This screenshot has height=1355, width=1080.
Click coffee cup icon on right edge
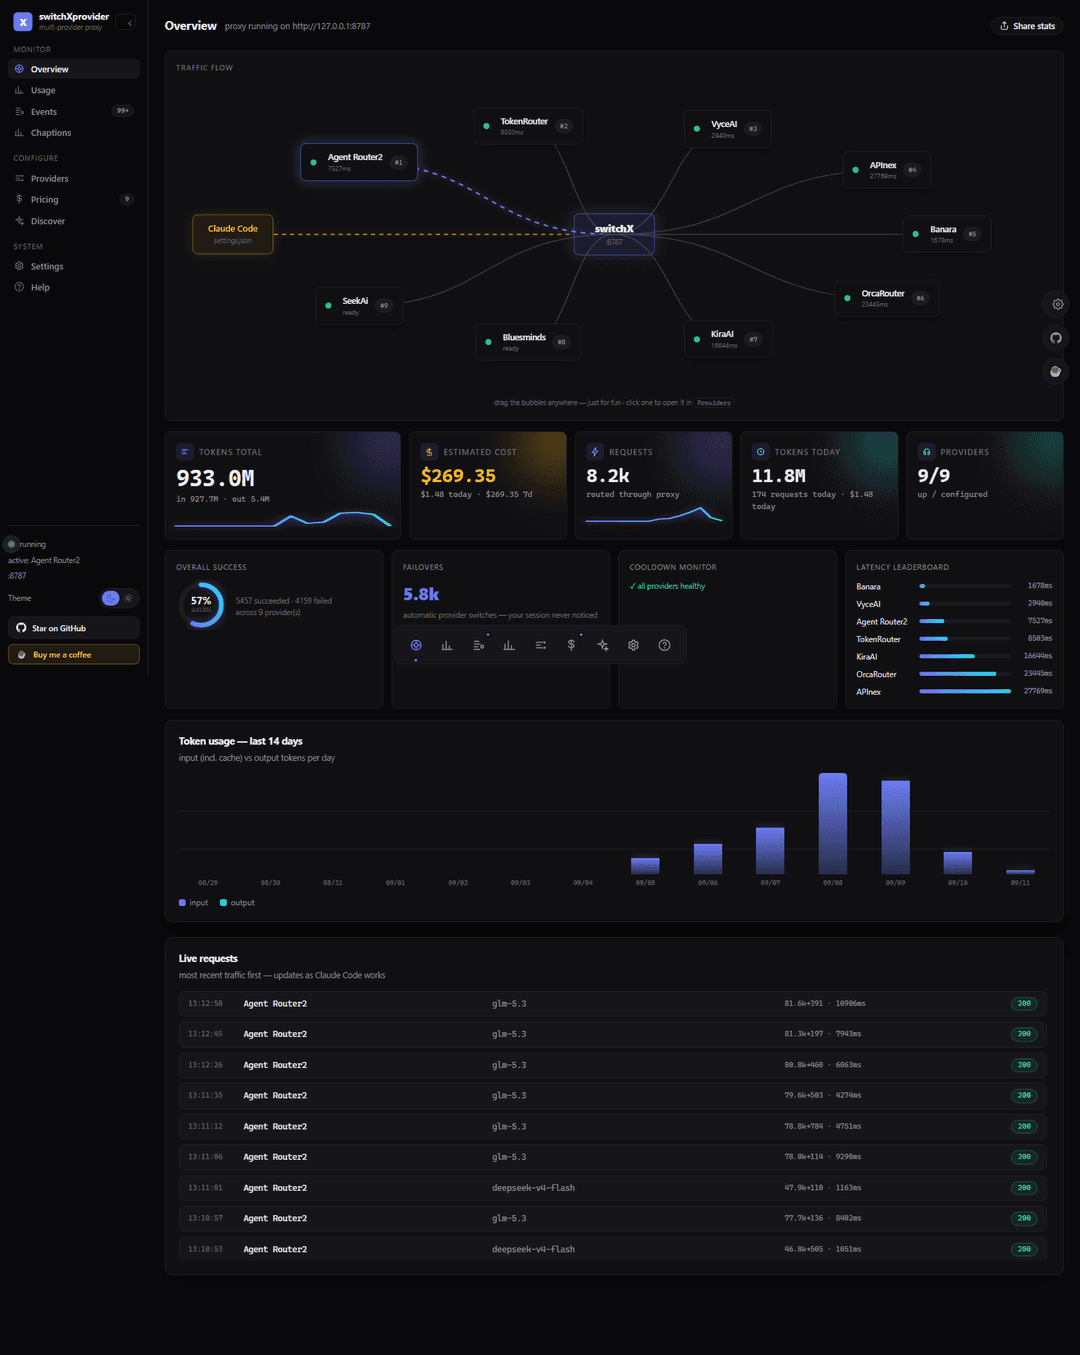pyautogui.click(x=1057, y=371)
